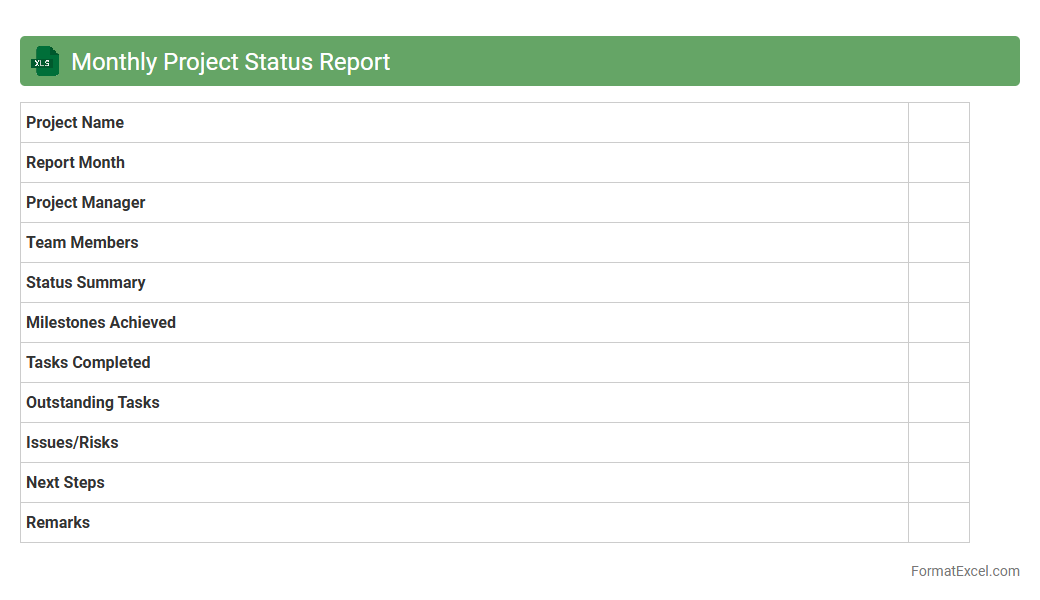1040x600 pixels.
Task: Click the empty value cell beside Project Manager
Action: click(938, 203)
